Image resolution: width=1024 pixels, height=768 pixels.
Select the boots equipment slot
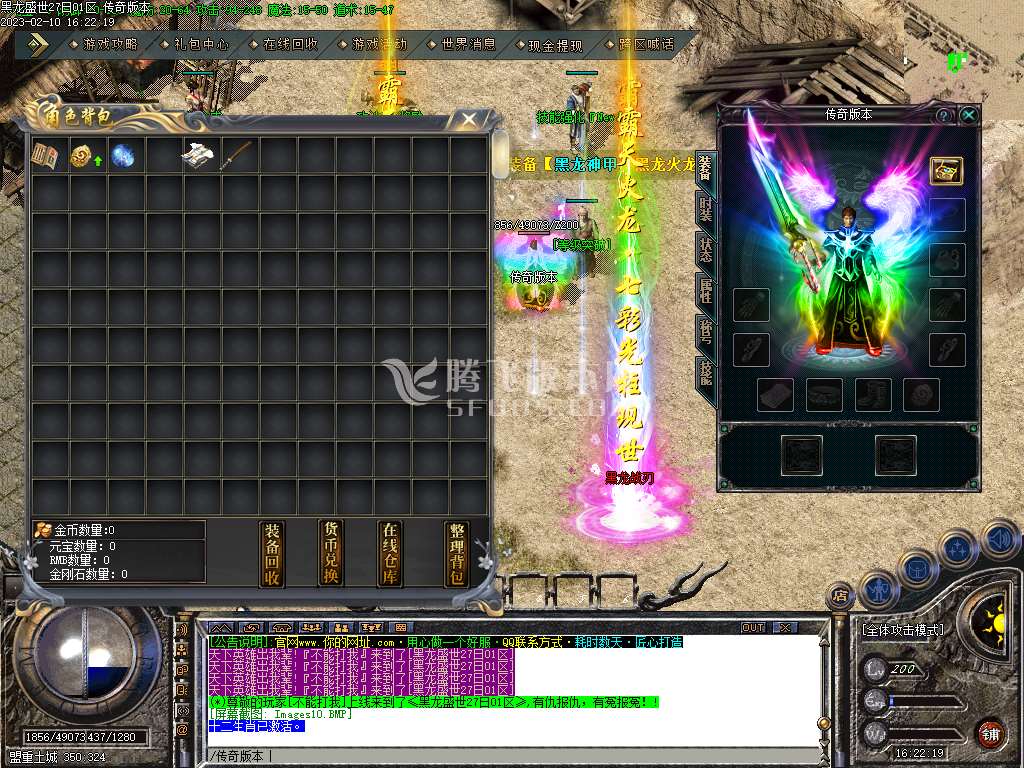873,395
